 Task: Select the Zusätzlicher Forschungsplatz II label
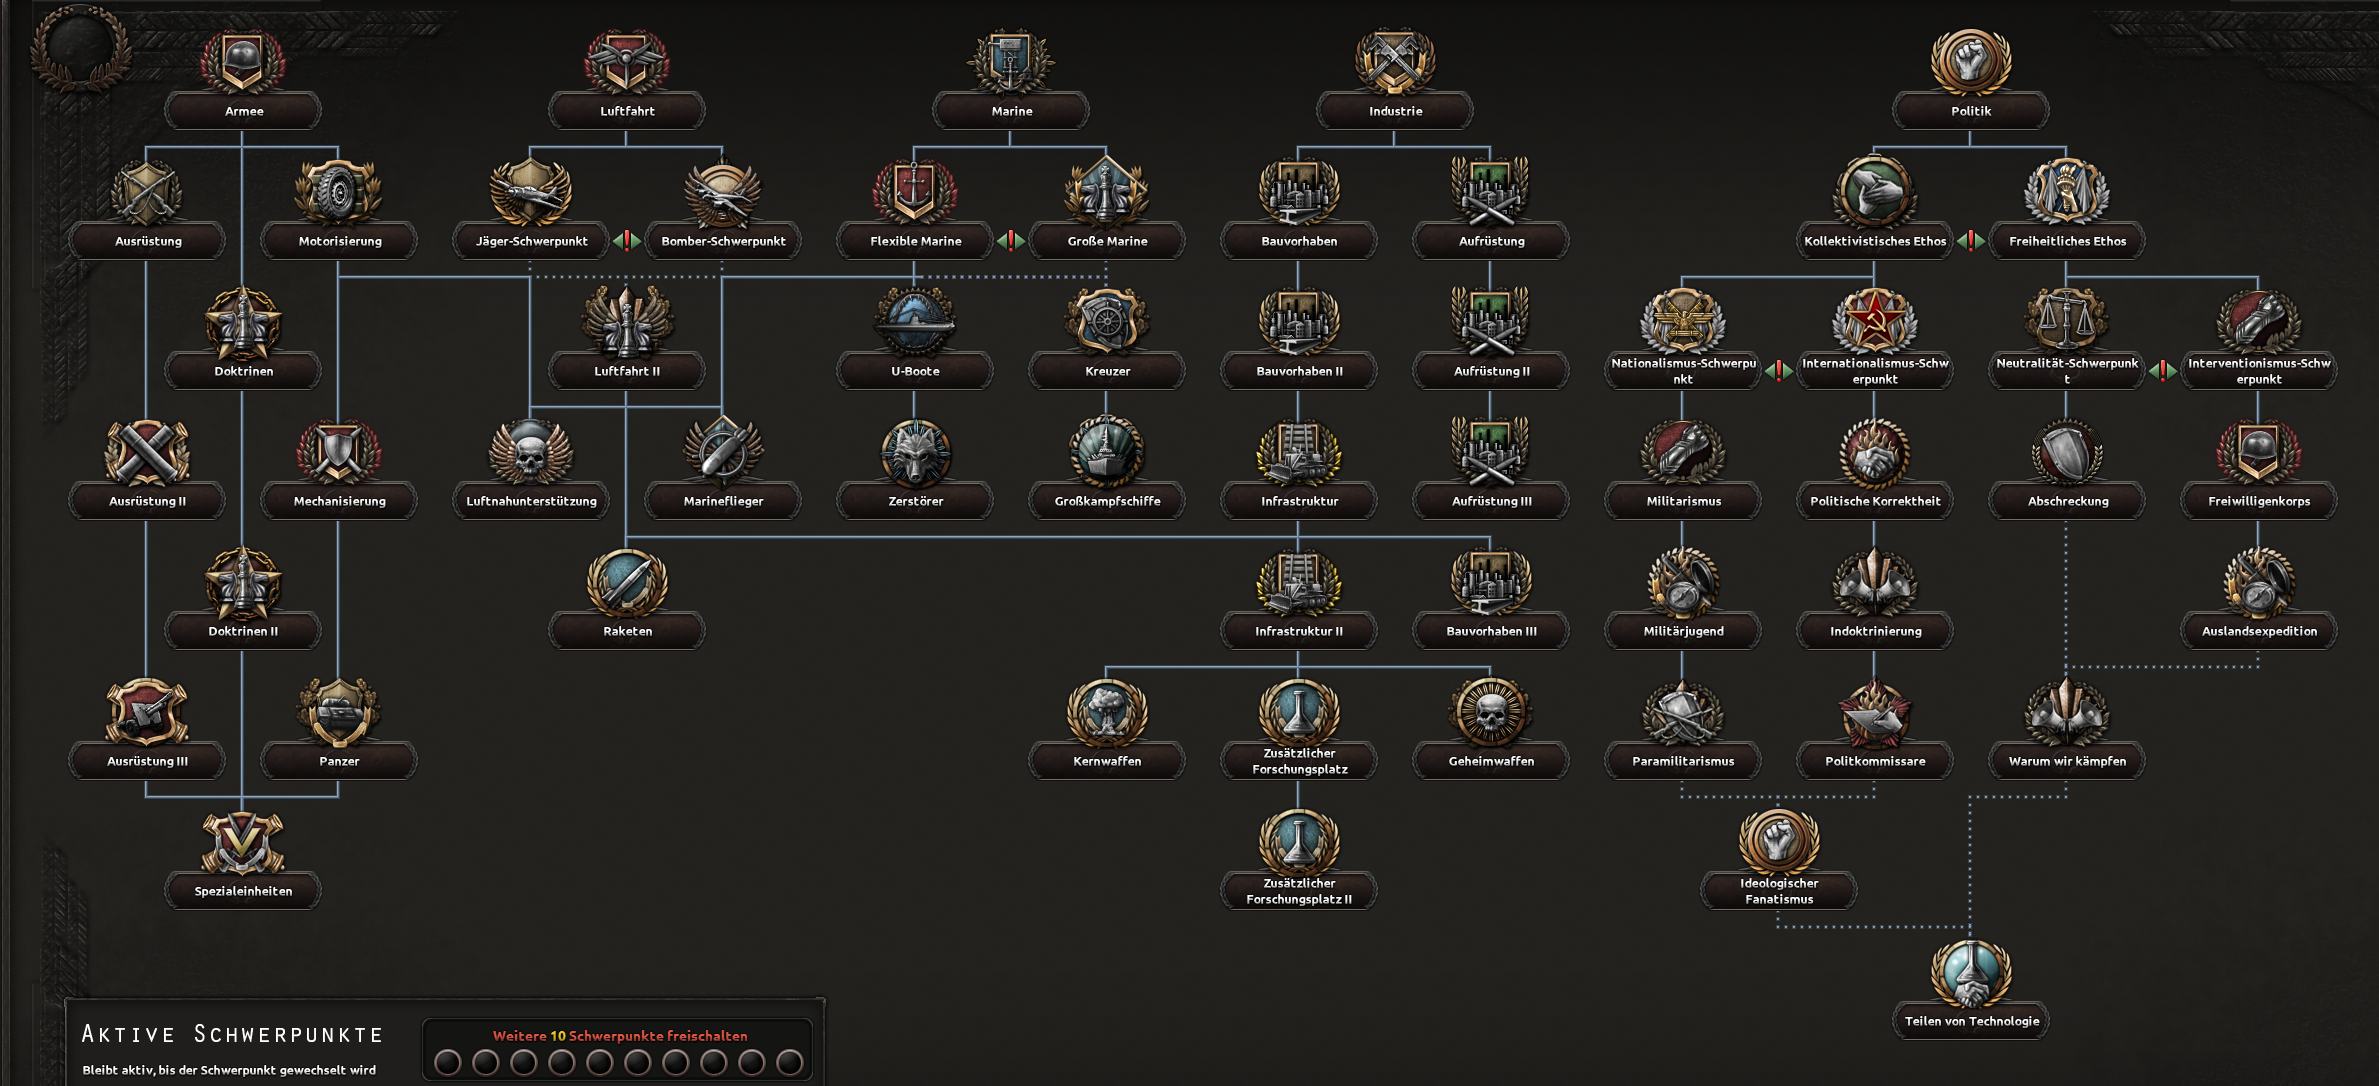(x=1299, y=891)
